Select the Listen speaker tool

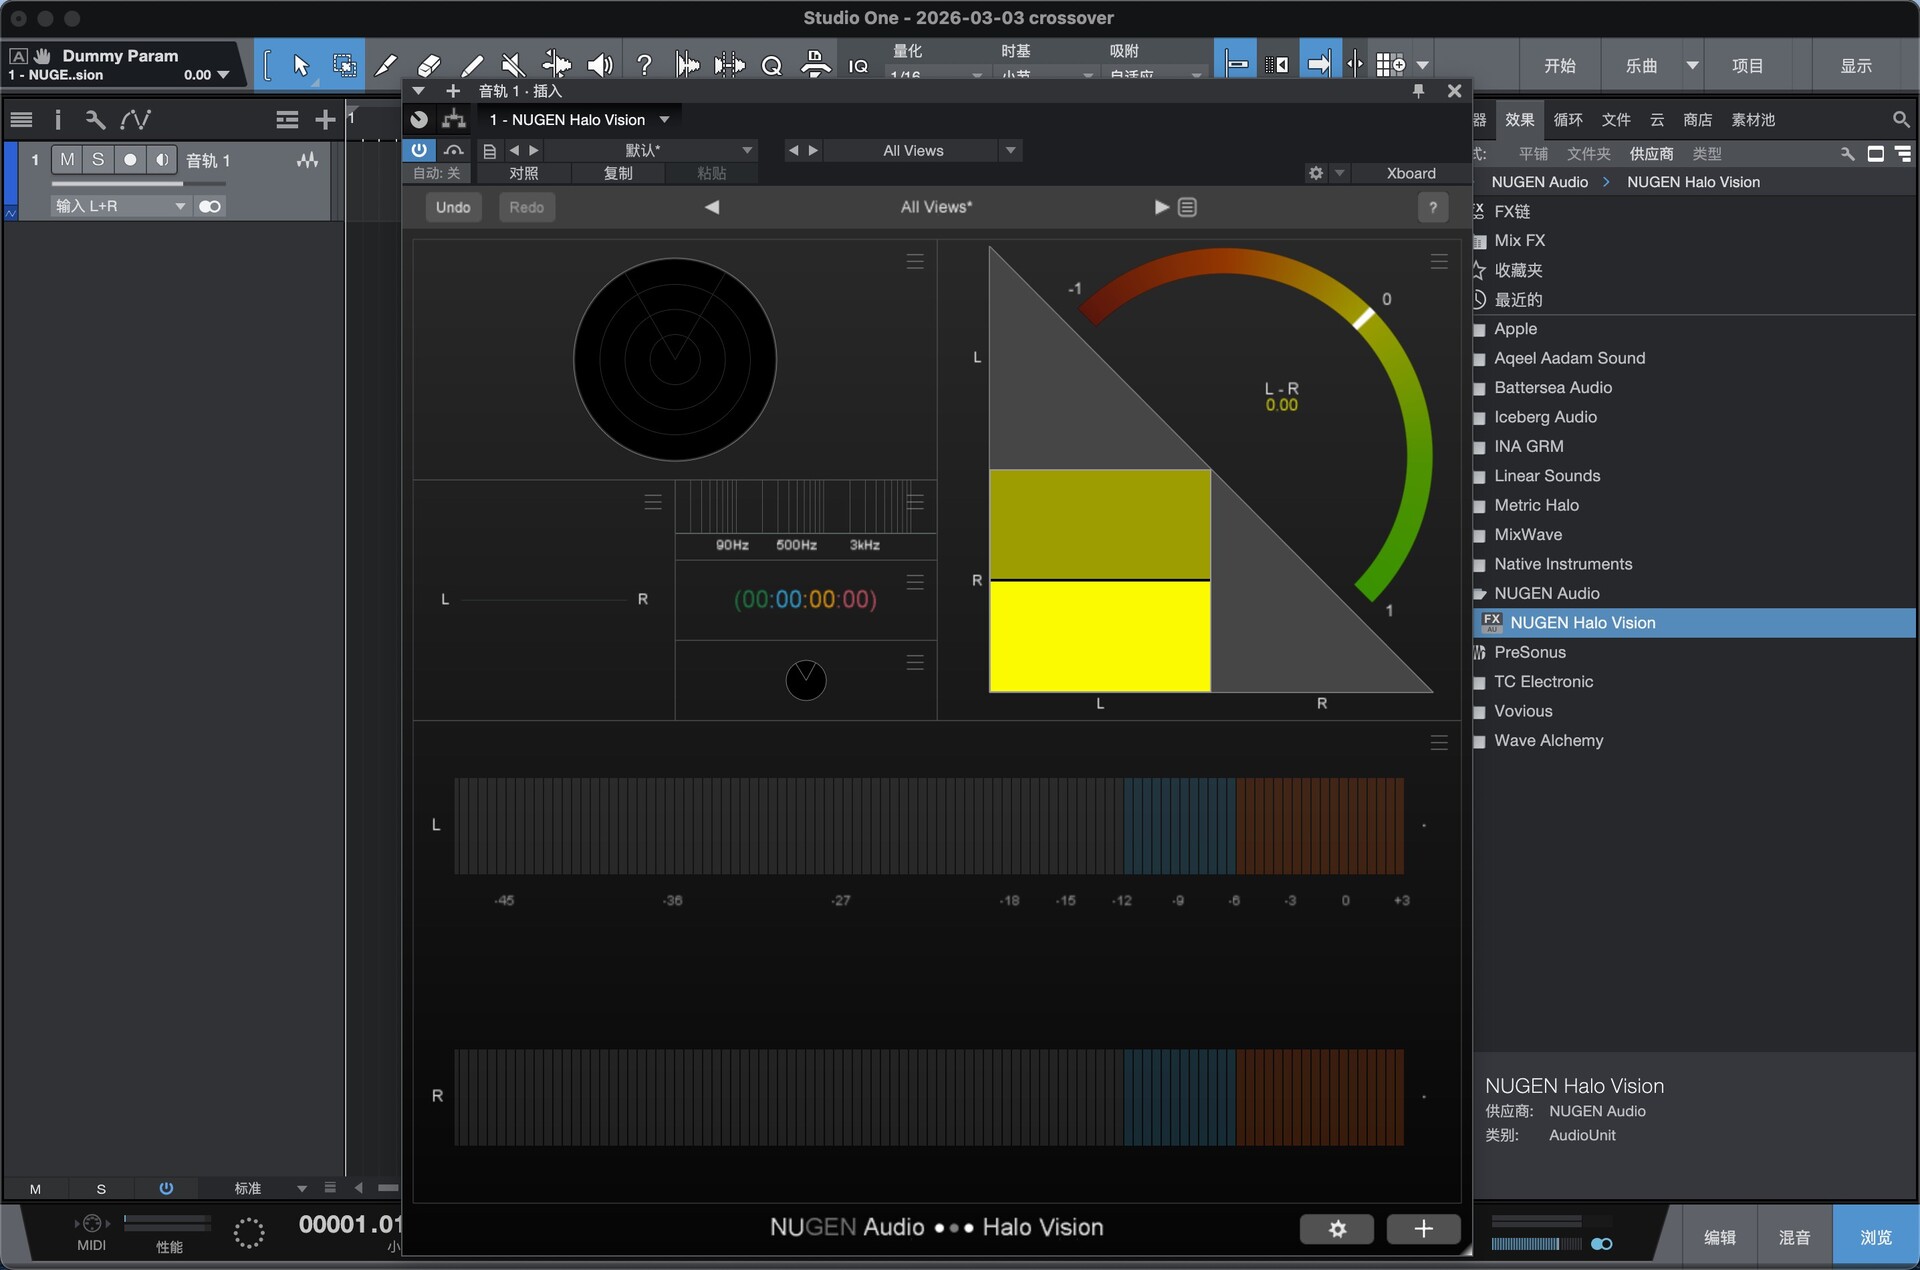pos(599,66)
